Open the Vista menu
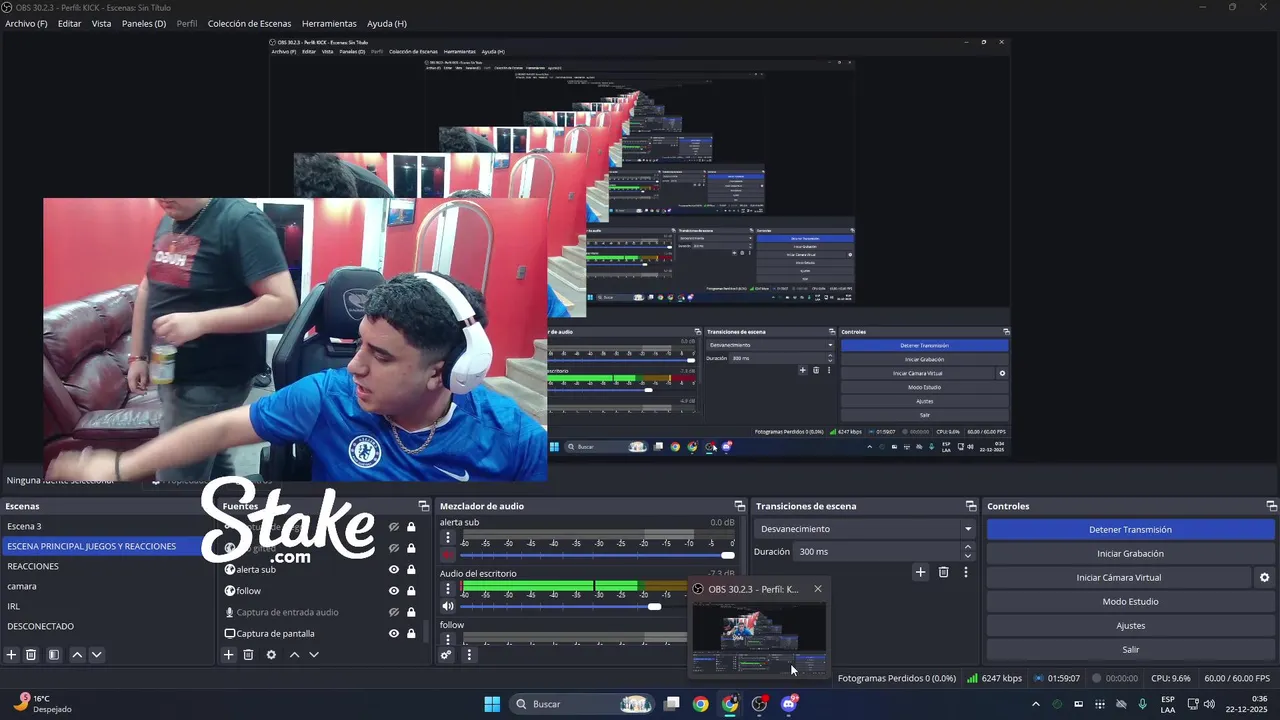The height and width of the screenshot is (720, 1280). (101, 23)
